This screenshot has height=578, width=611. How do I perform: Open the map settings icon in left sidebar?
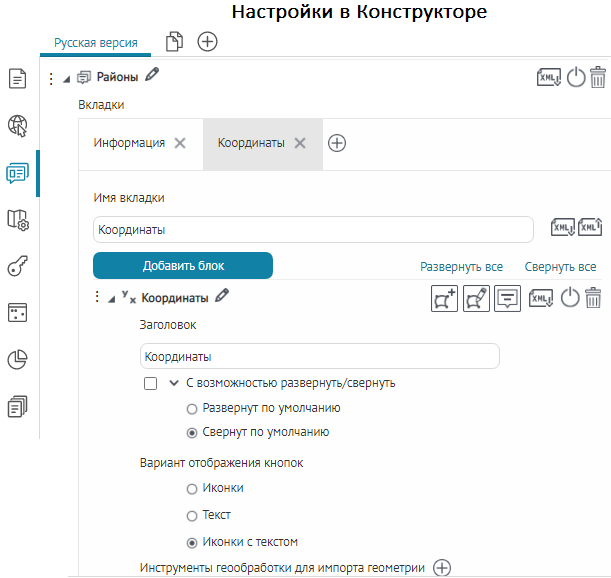pos(17,219)
